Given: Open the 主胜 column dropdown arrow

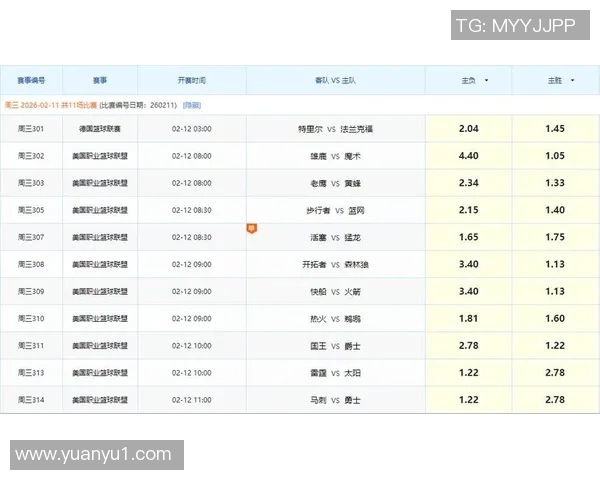Looking at the screenshot, I should pyautogui.click(x=573, y=80).
